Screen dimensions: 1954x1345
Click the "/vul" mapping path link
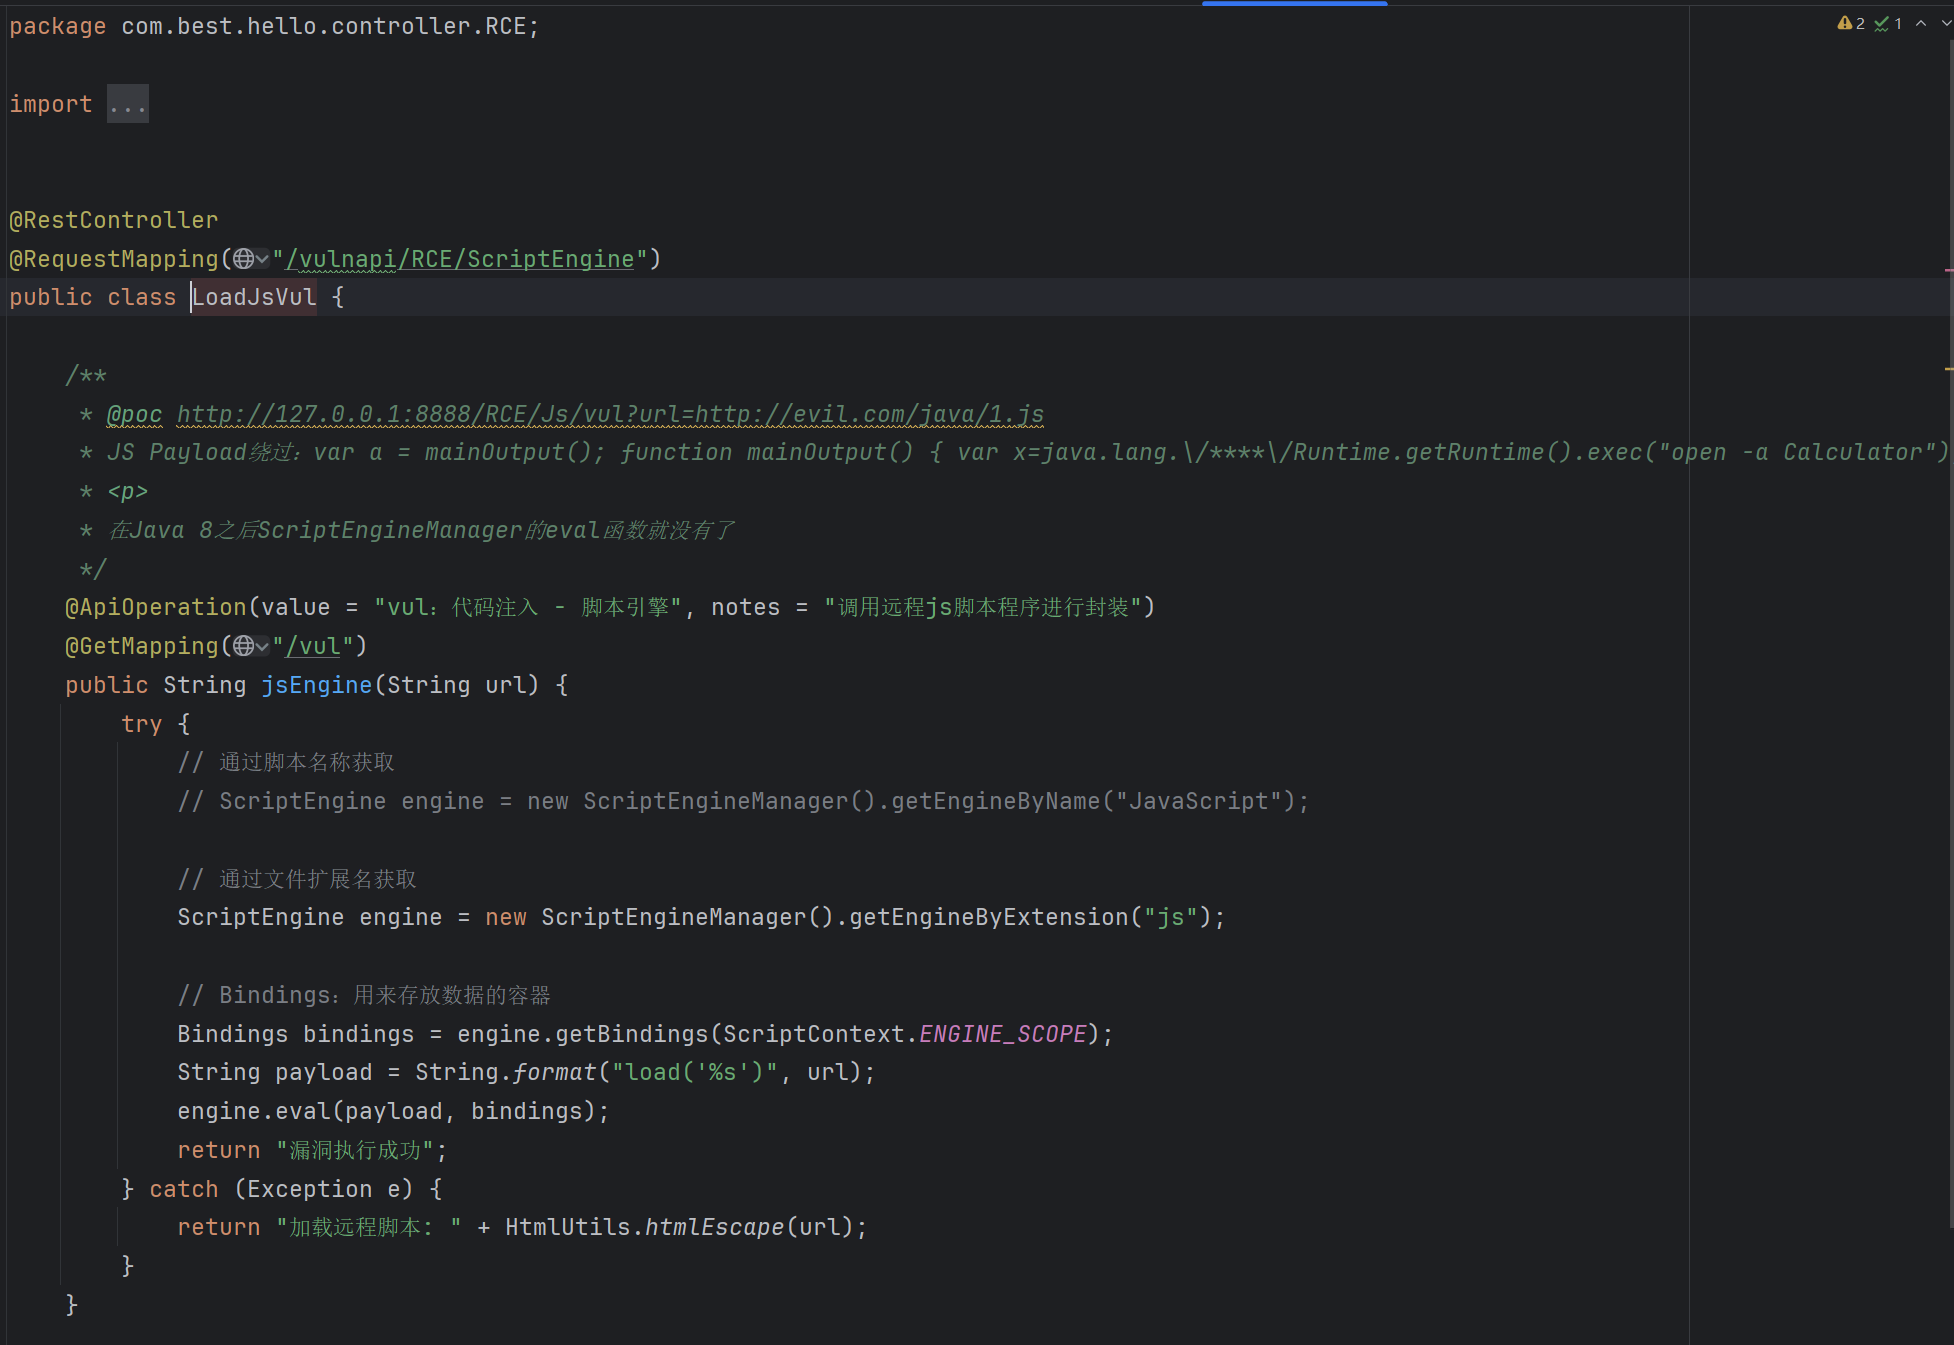tap(313, 646)
